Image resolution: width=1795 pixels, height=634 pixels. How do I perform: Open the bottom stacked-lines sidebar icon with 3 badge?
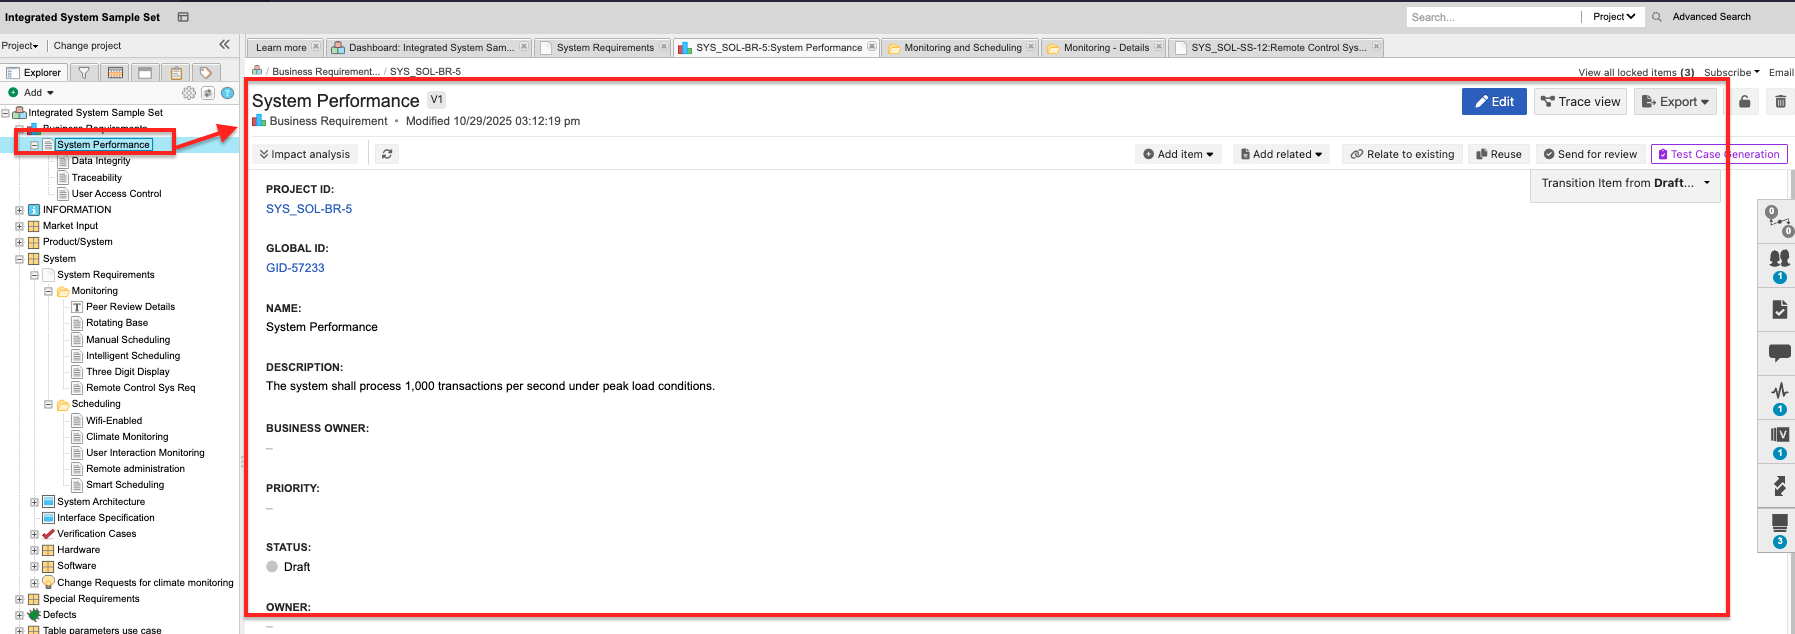pyautogui.click(x=1778, y=529)
